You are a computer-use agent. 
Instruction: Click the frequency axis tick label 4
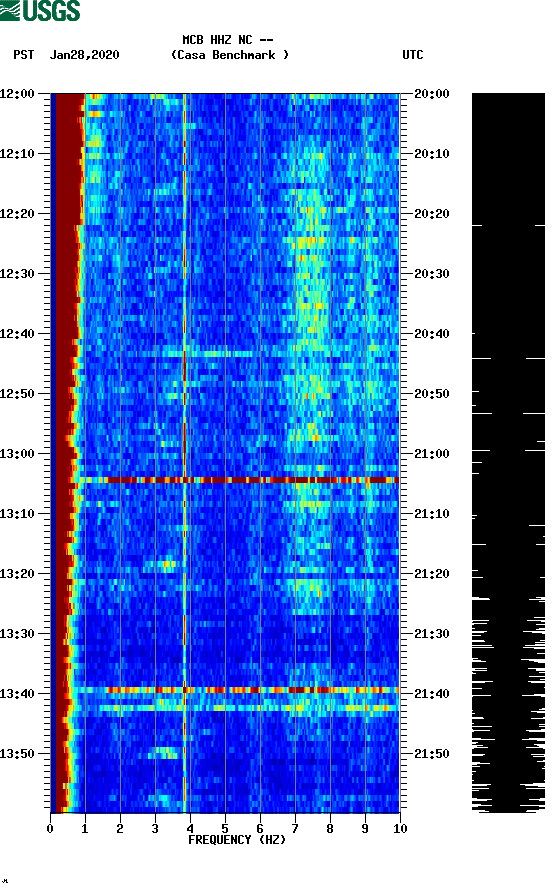(x=190, y=829)
